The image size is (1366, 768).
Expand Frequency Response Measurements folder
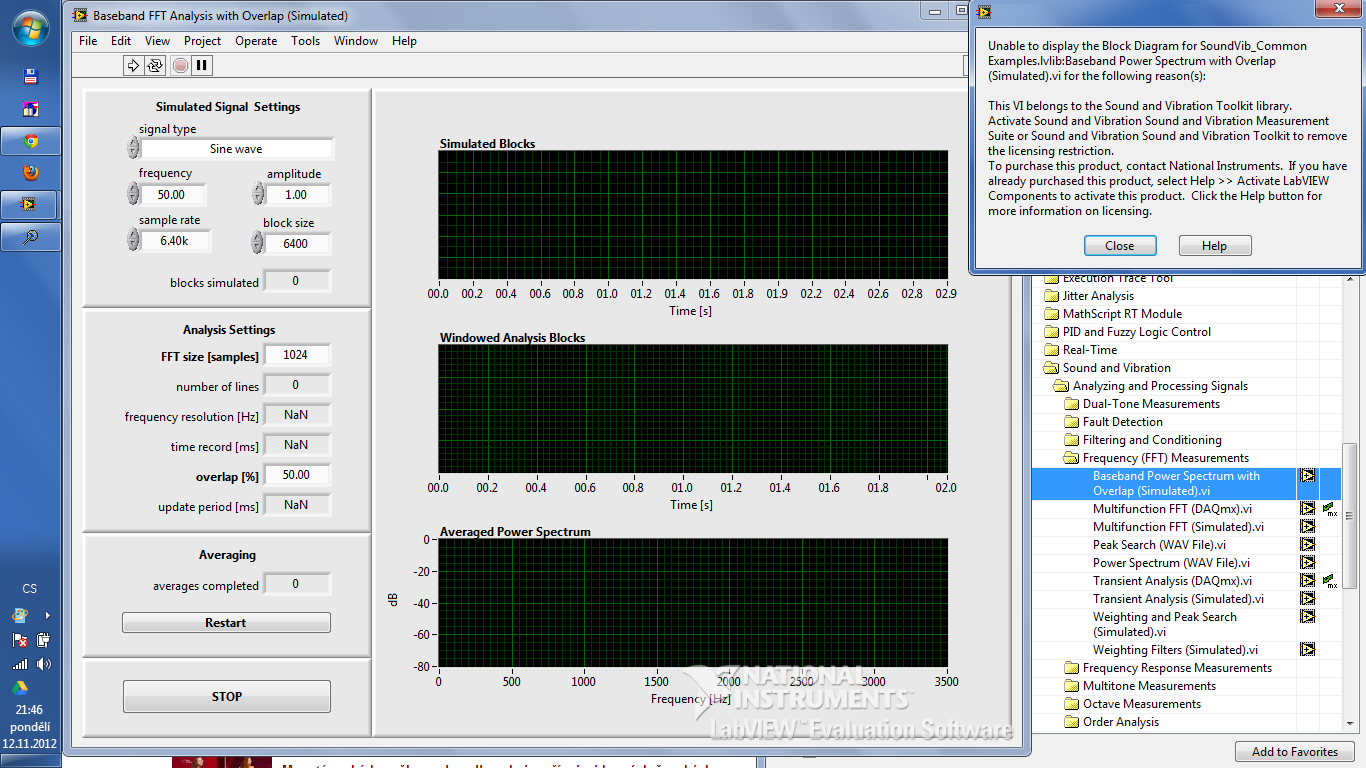pyautogui.click(x=1071, y=668)
